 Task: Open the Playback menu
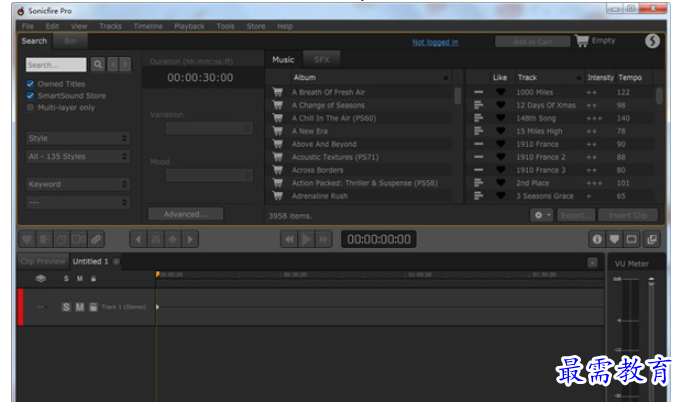(189, 26)
